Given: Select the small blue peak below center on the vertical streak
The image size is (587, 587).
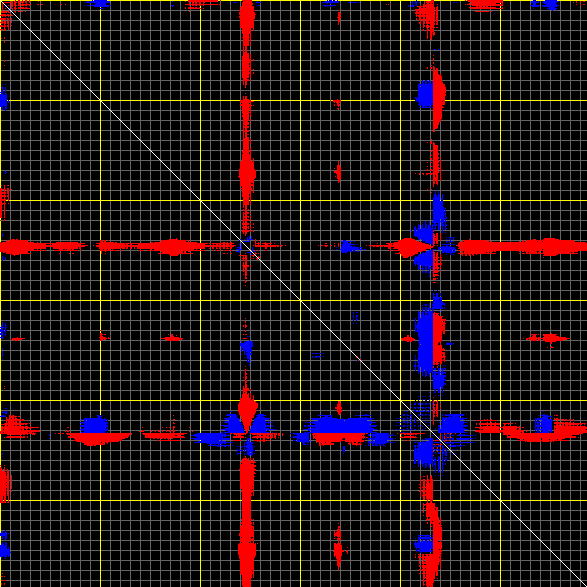Looking at the screenshot, I should 247,348.
